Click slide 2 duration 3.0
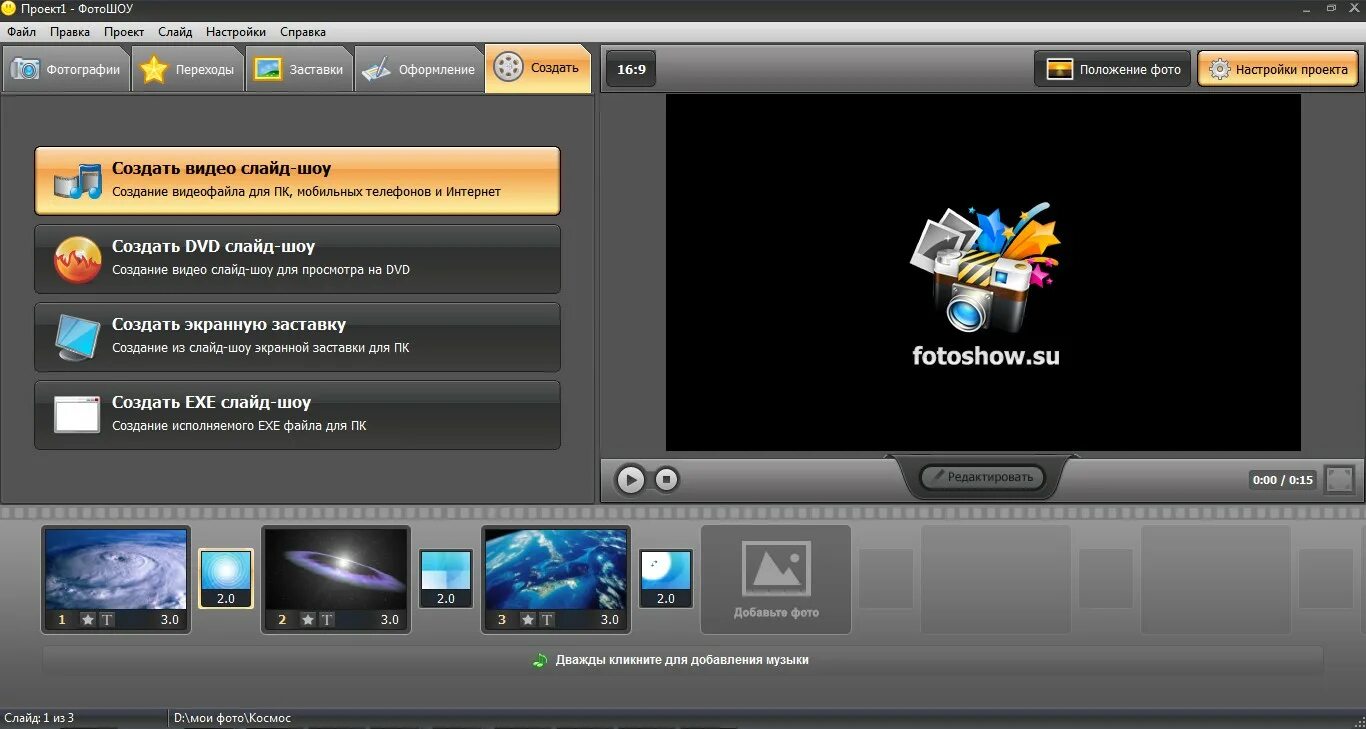Image resolution: width=1366 pixels, height=729 pixels. click(x=390, y=620)
